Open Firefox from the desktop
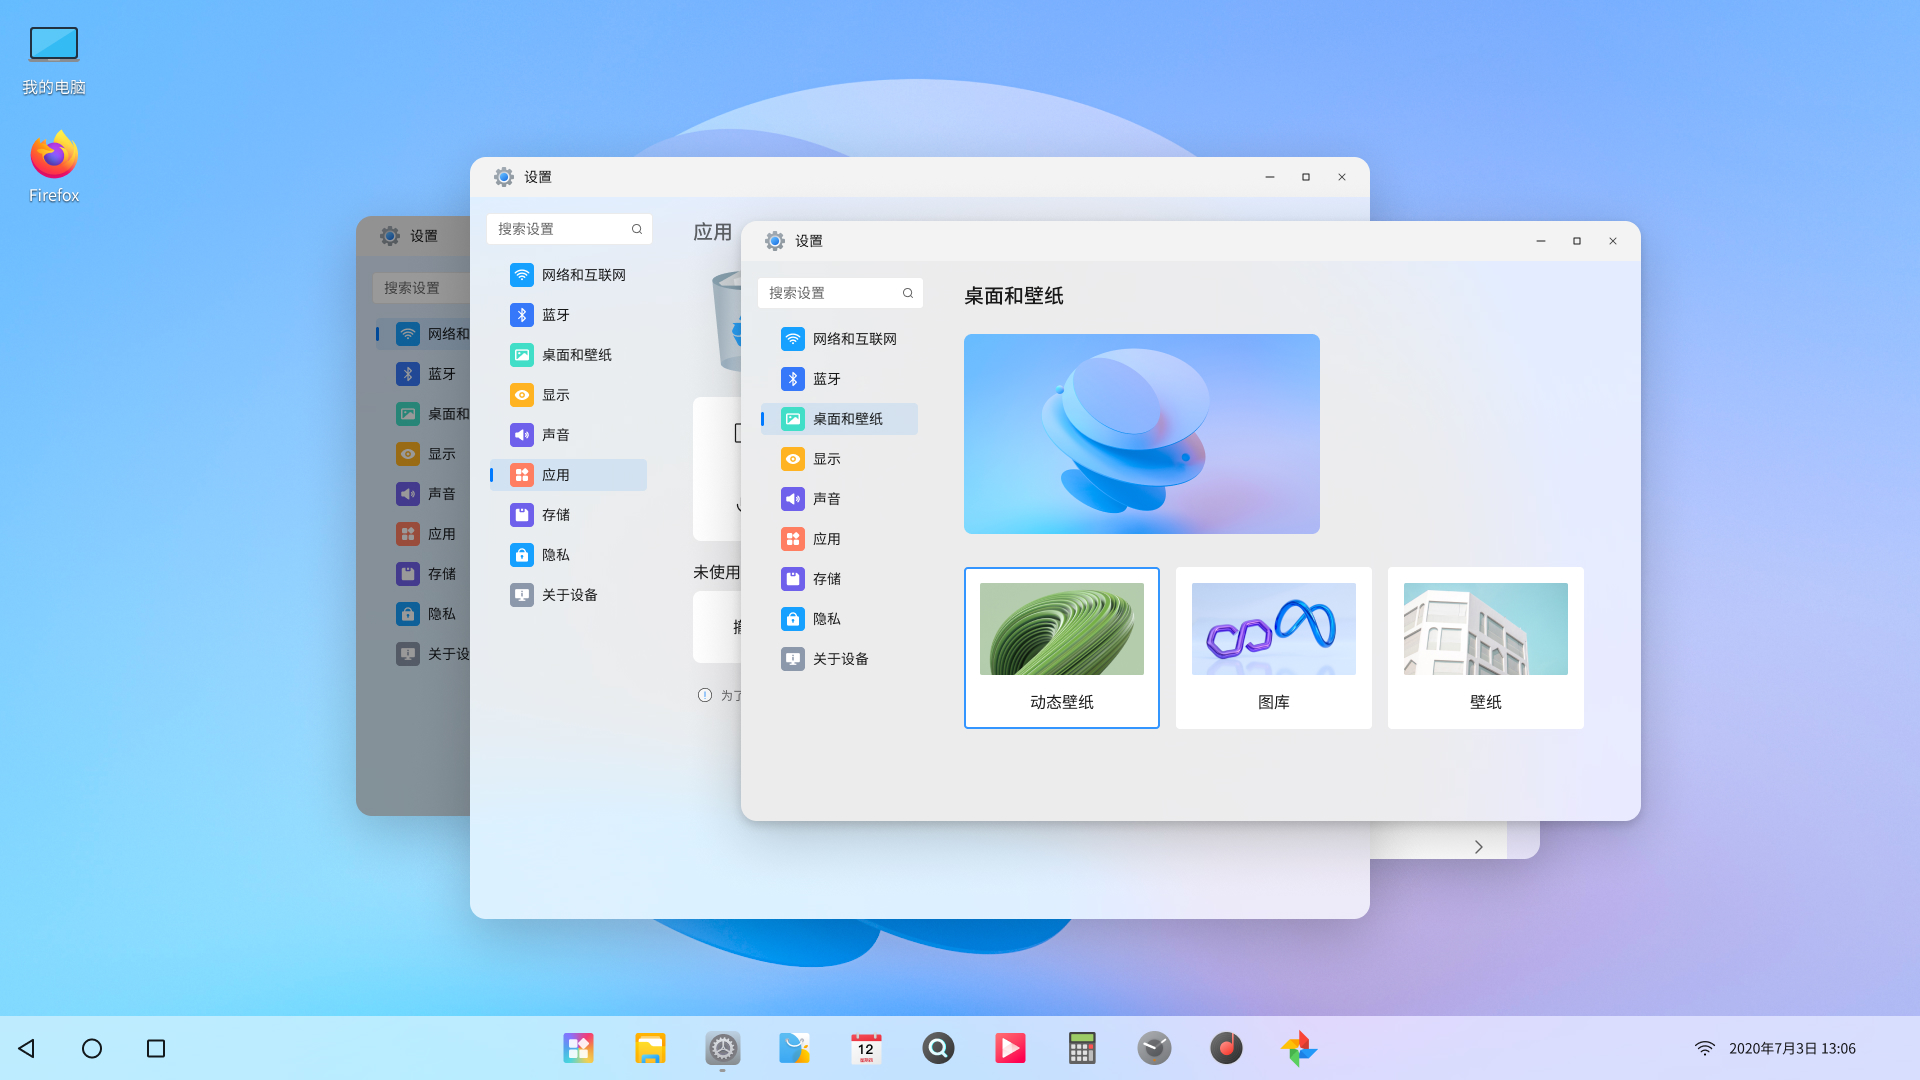Viewport: 1920px width, 1080px height. pyautogui.click(x=54, y=167)
